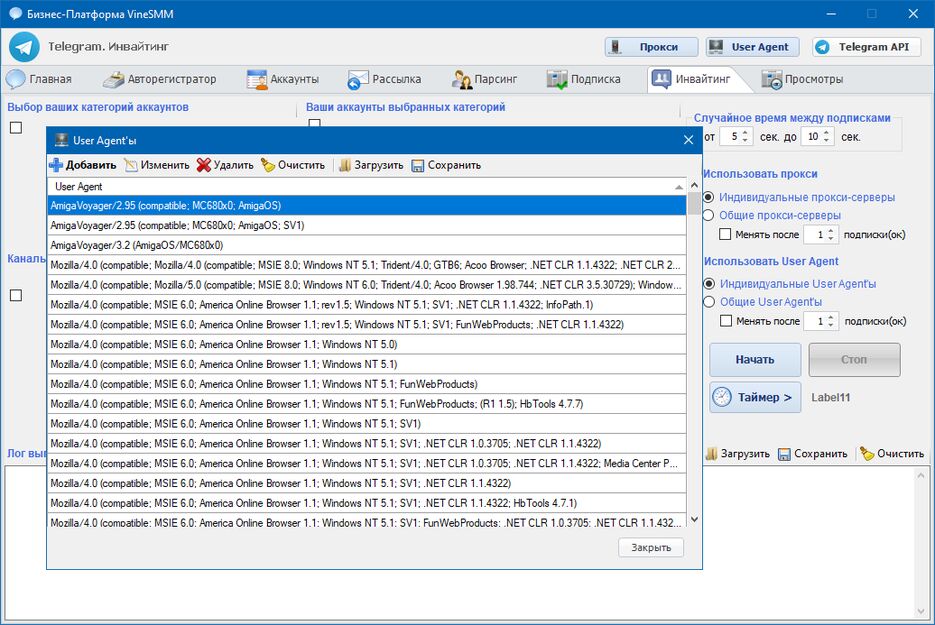Viewport: 935px width, 625px height.
Task: Select the Инвайтинг tab
Action: pos(693,79)
